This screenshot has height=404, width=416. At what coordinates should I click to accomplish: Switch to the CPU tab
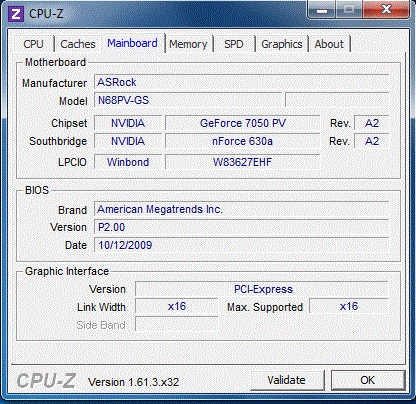pos(33,44)
